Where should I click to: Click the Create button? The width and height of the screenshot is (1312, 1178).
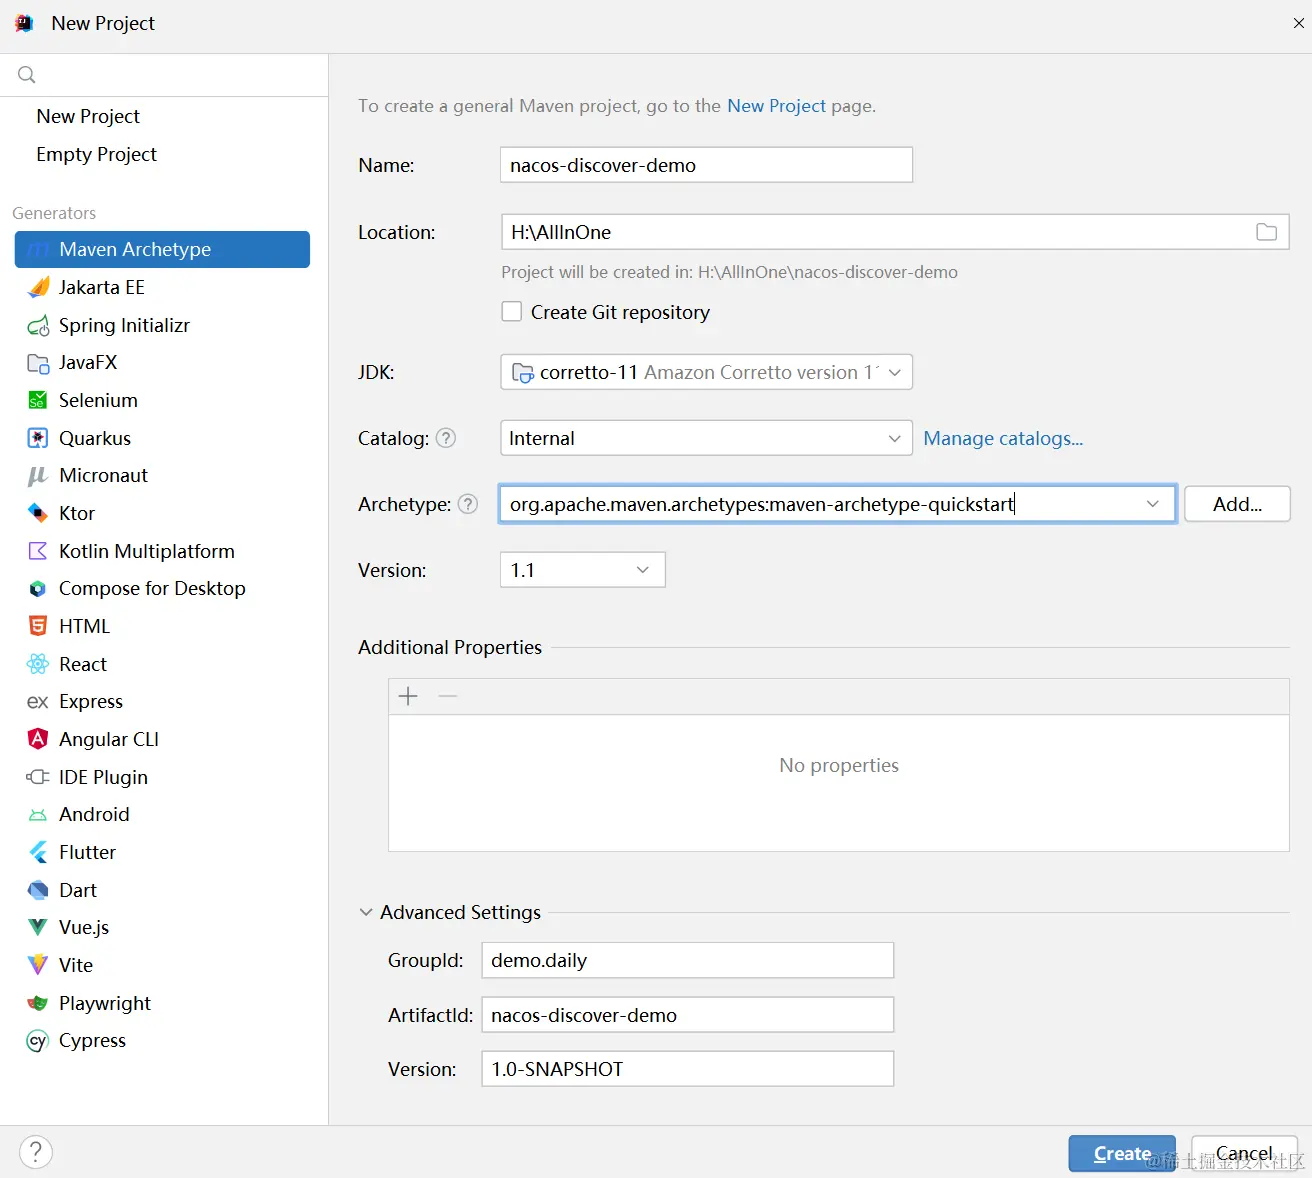pos(1121,1153)
